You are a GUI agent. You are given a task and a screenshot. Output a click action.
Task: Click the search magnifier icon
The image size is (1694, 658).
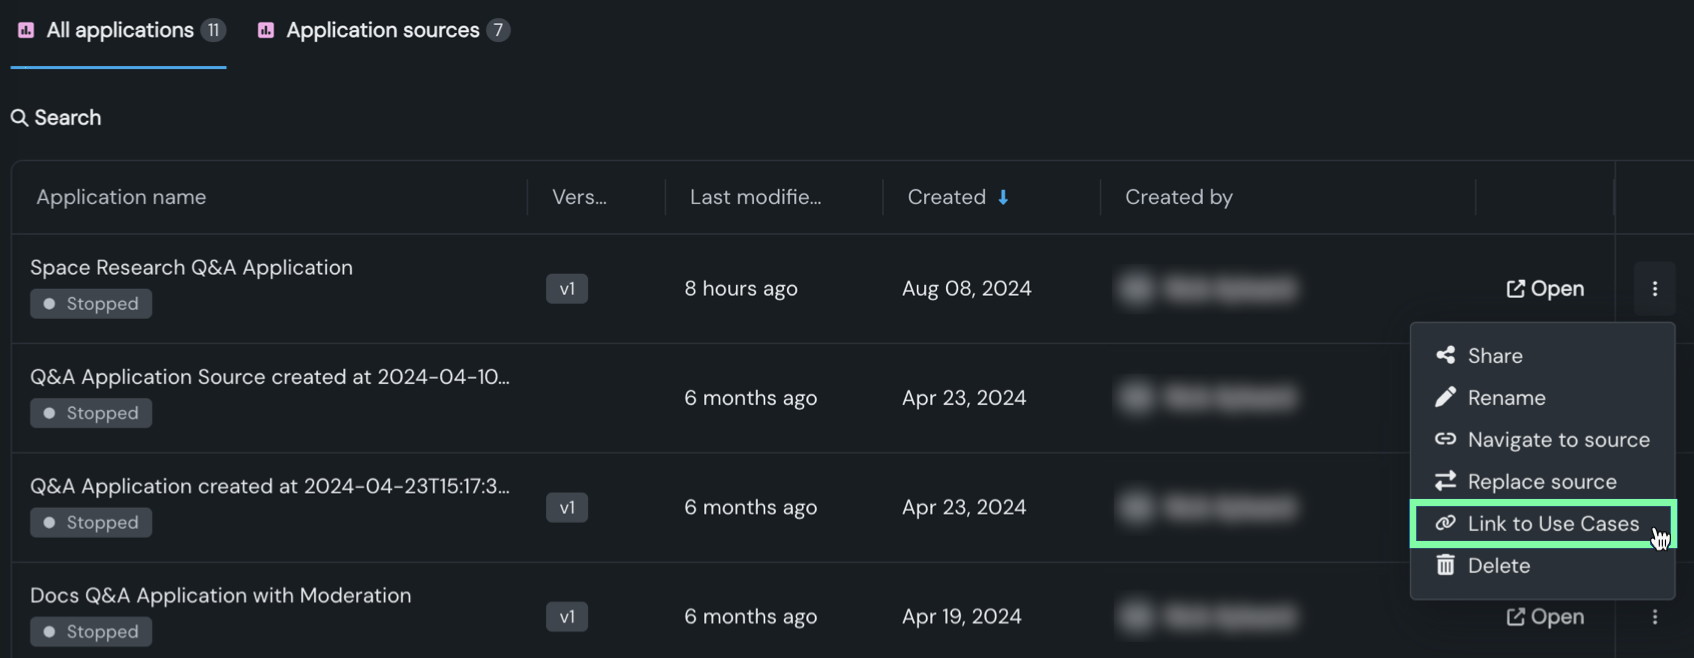(x=19, y=118)
